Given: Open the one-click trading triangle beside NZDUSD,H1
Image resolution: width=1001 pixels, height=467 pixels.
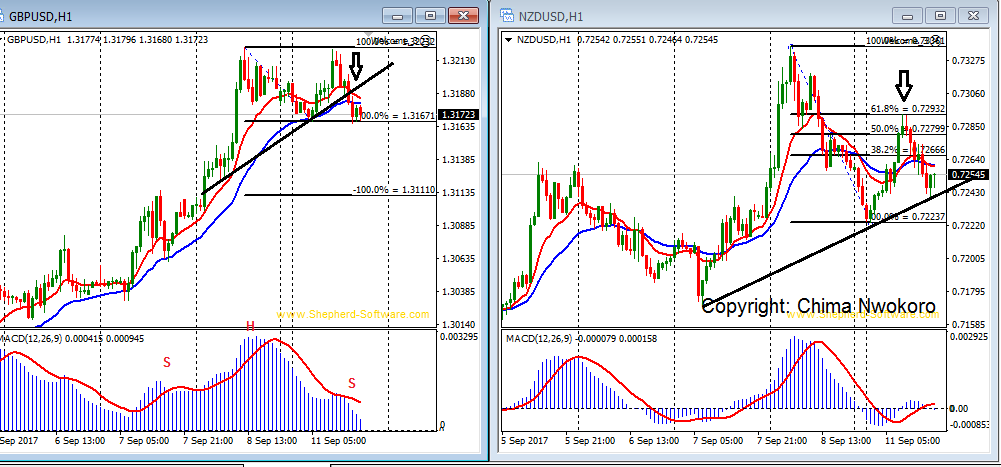Looking at the screenshot, I should [x=509, y=40].
